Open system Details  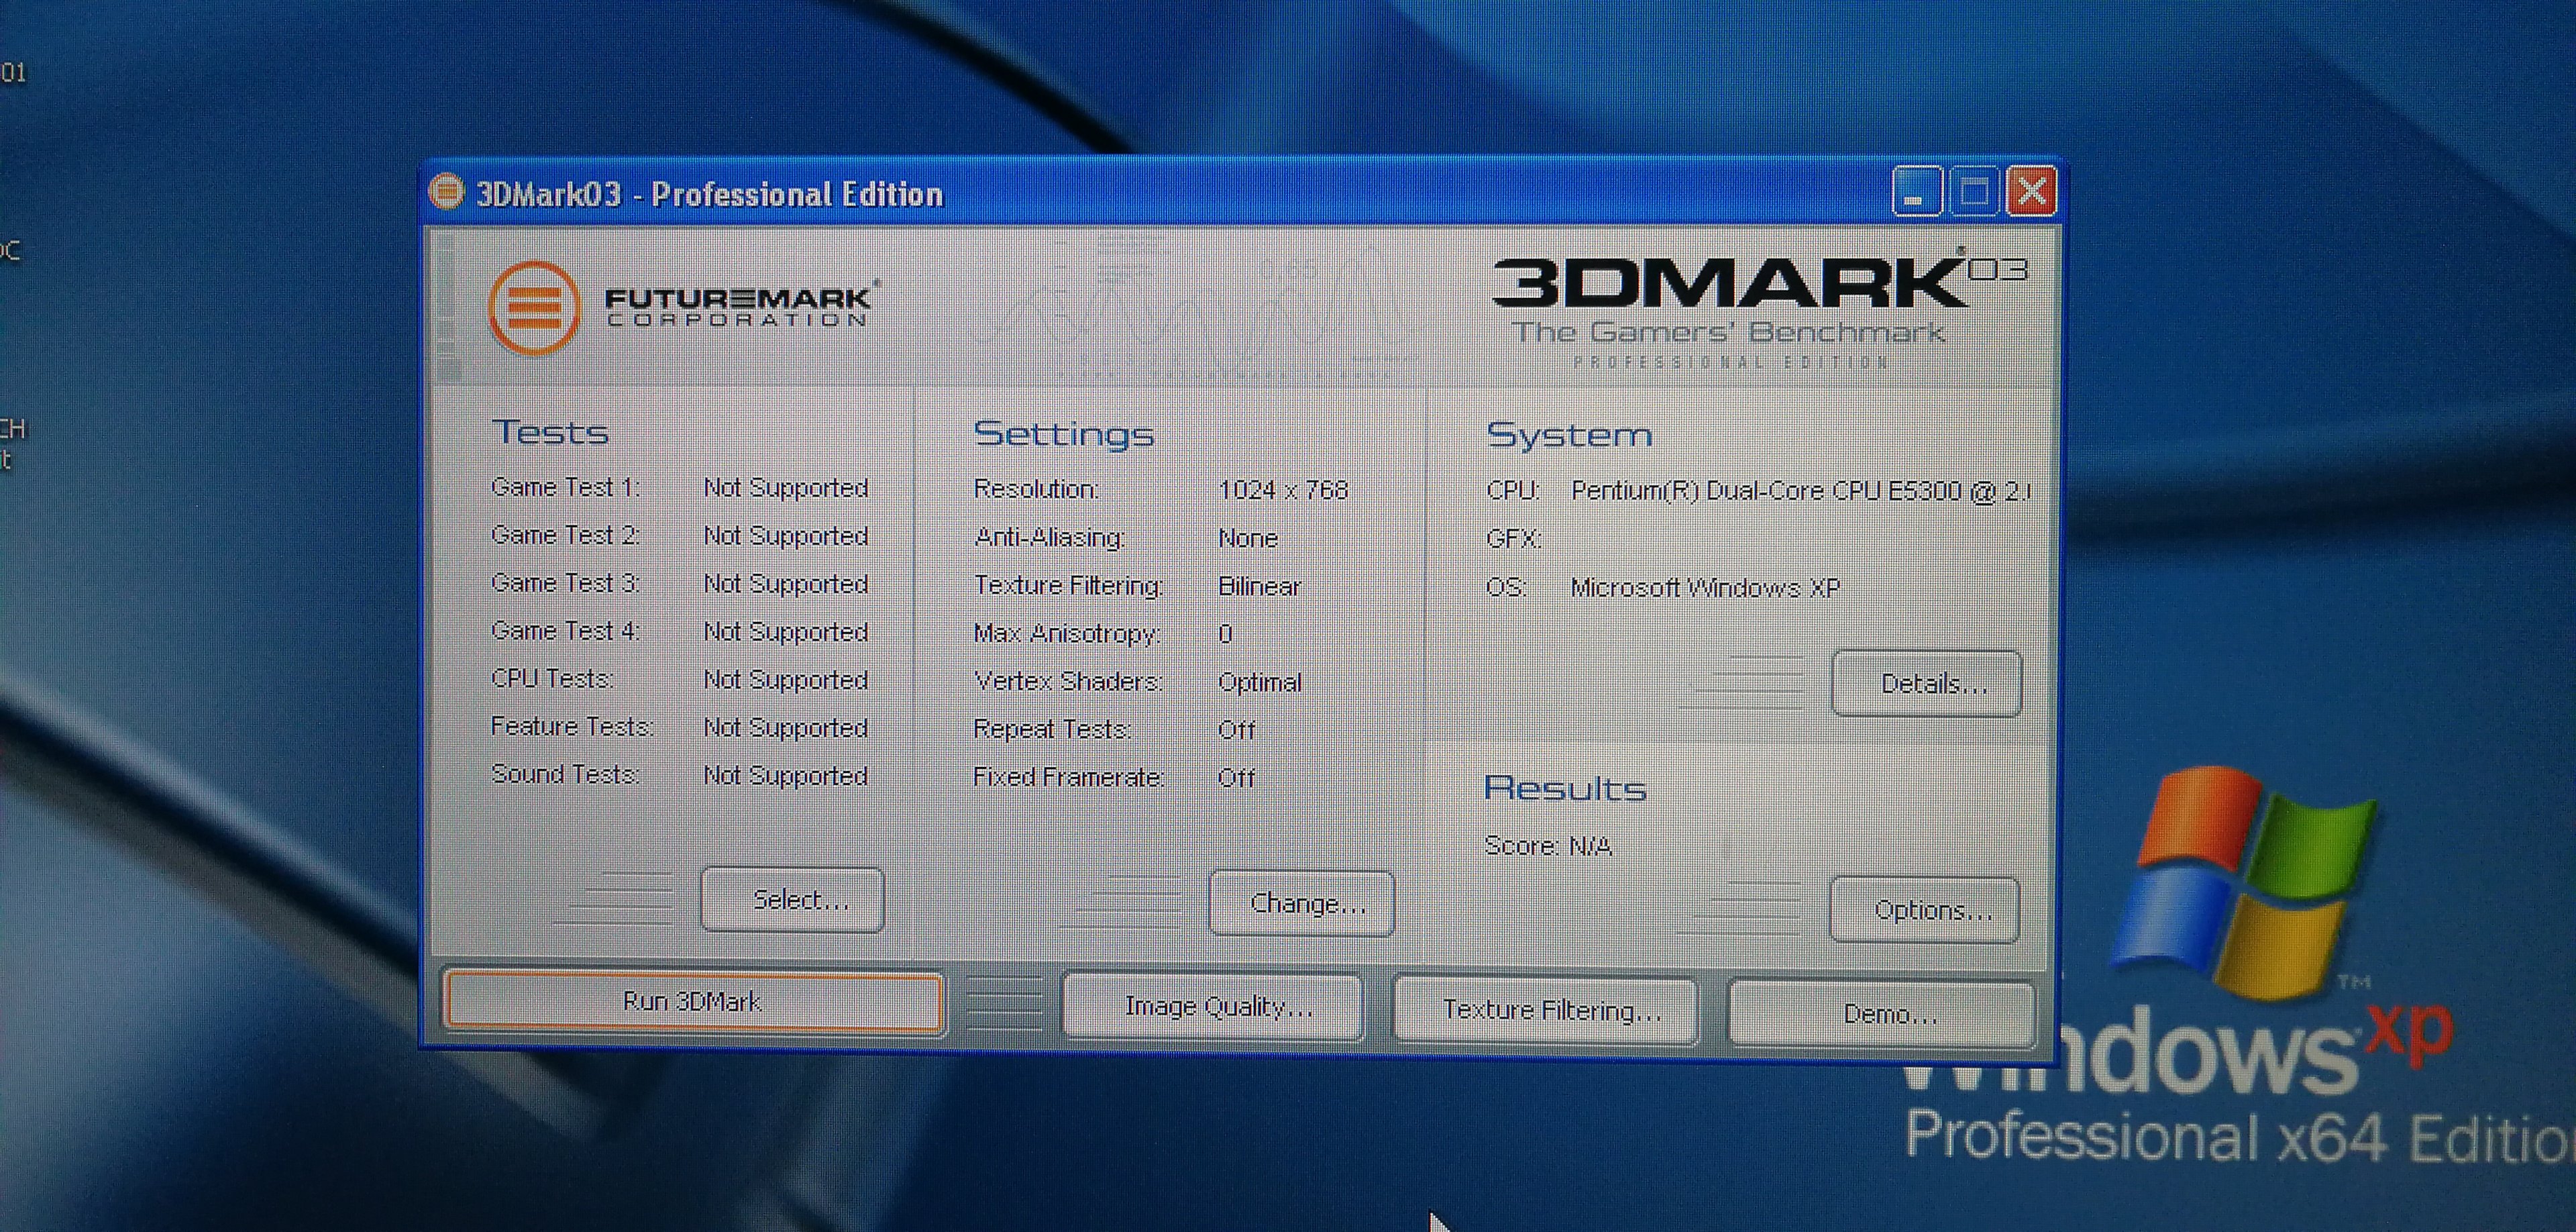(1927, 684)
